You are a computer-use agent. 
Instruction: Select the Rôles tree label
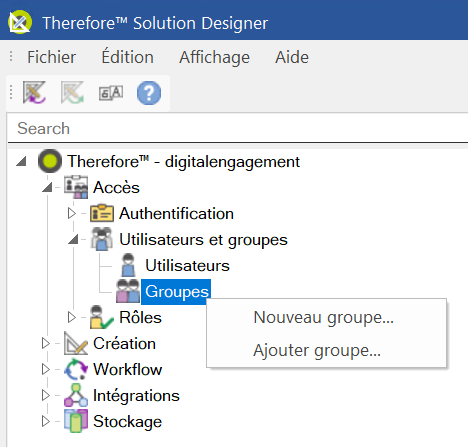140,317
